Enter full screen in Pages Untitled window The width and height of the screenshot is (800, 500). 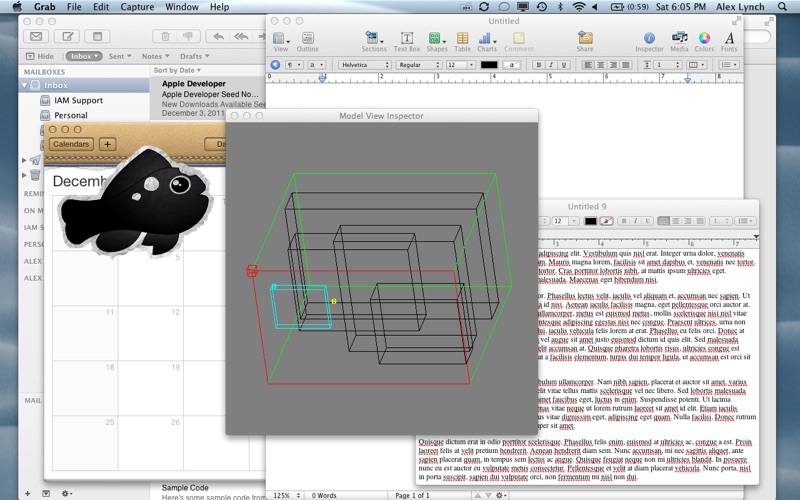click(x=736, y=21)
